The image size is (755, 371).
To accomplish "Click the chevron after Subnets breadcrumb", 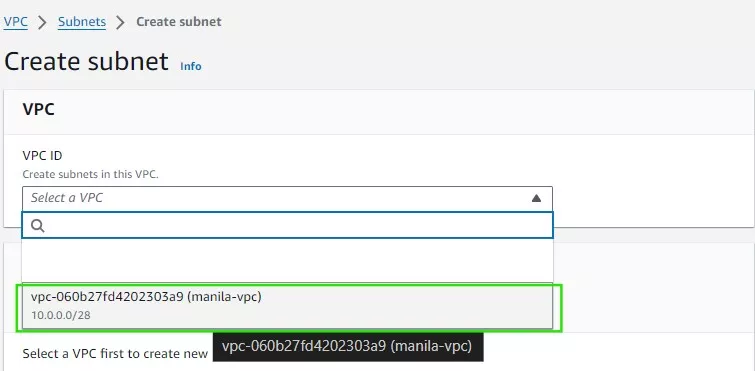I will click(120, 22).
